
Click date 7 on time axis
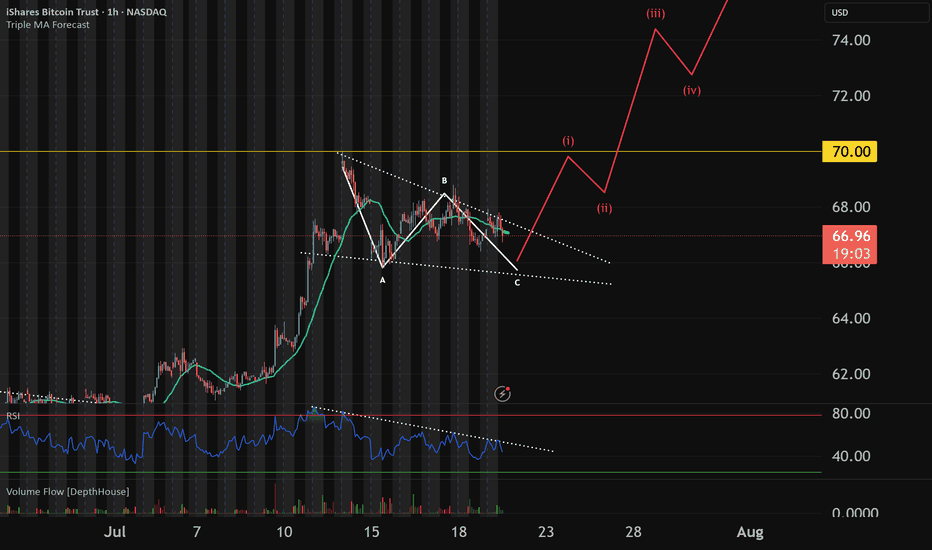[x=197, y=532]
